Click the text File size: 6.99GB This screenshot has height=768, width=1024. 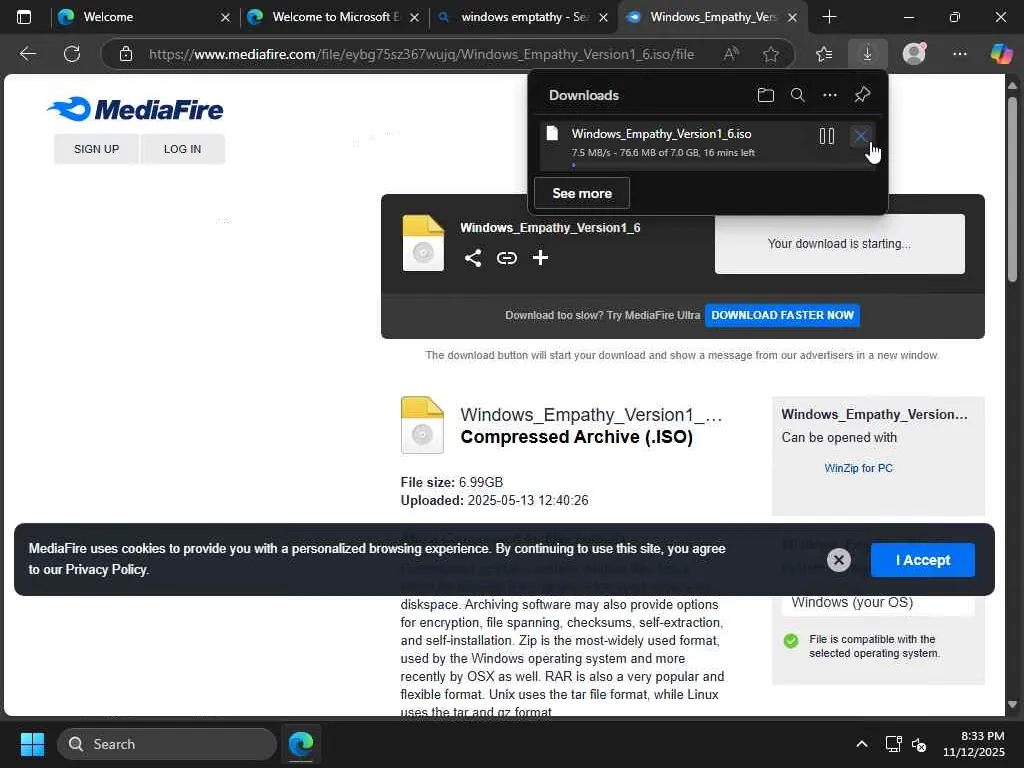452,482
